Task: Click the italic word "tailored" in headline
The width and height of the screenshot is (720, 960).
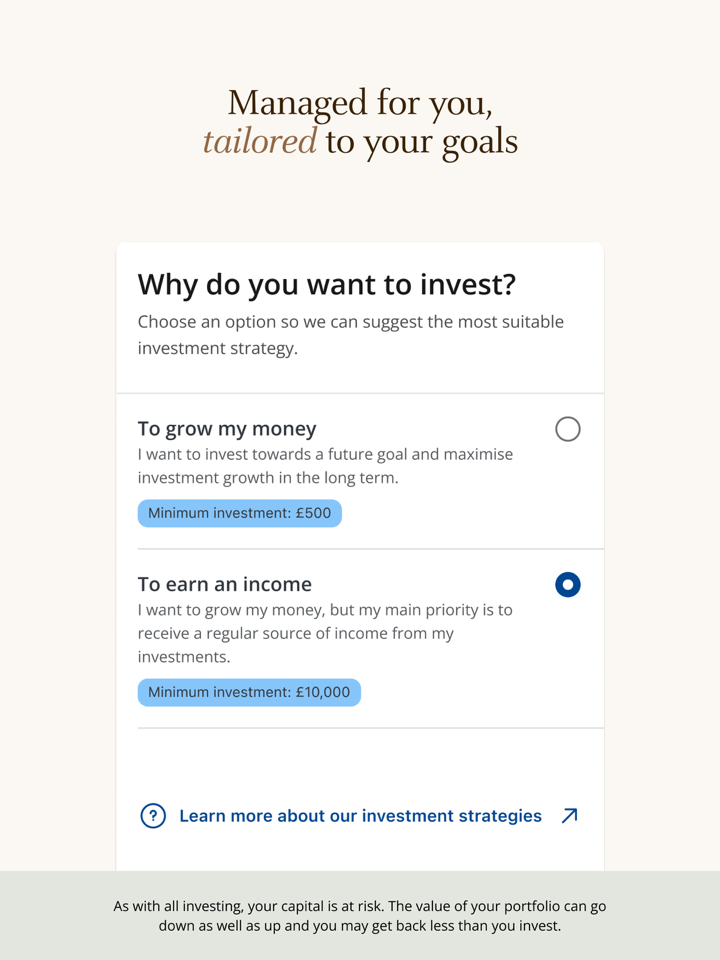Action: coord(260,141)
